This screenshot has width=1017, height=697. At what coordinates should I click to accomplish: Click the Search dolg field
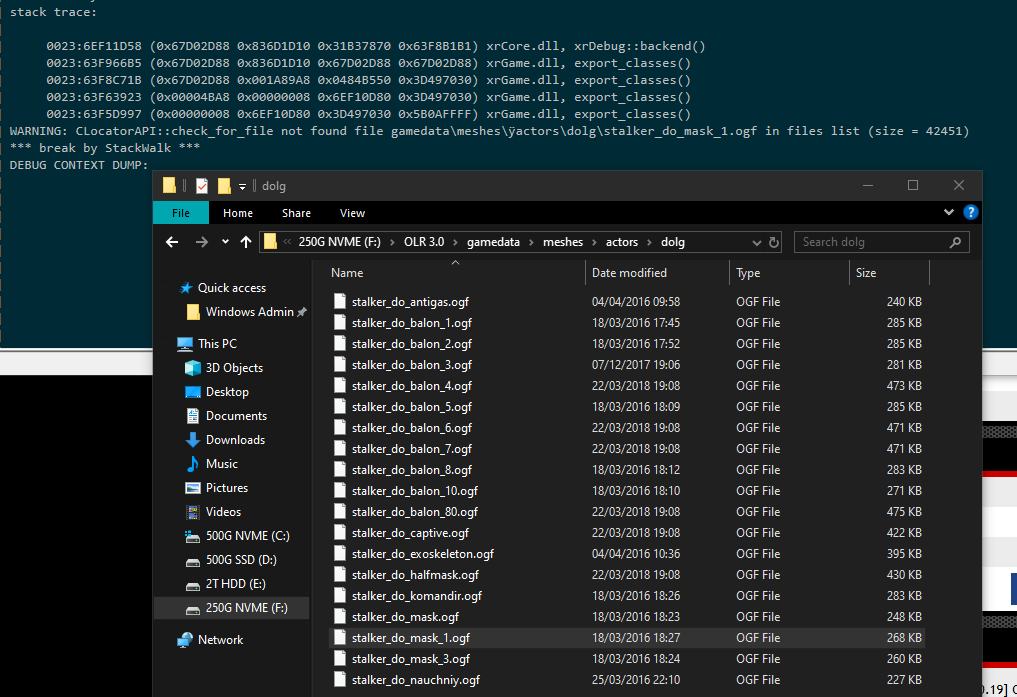tap(881, 242)
